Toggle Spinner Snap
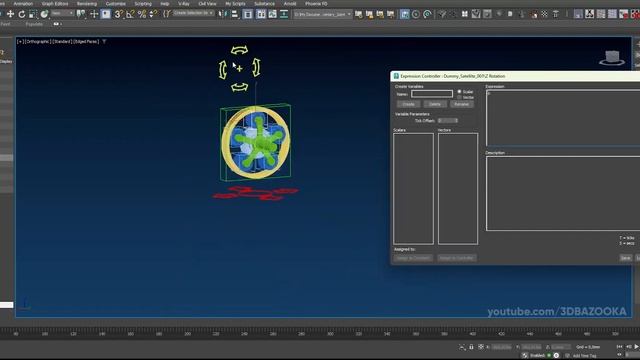The width and height of the screenshot is (640, 360). (153, 14)
